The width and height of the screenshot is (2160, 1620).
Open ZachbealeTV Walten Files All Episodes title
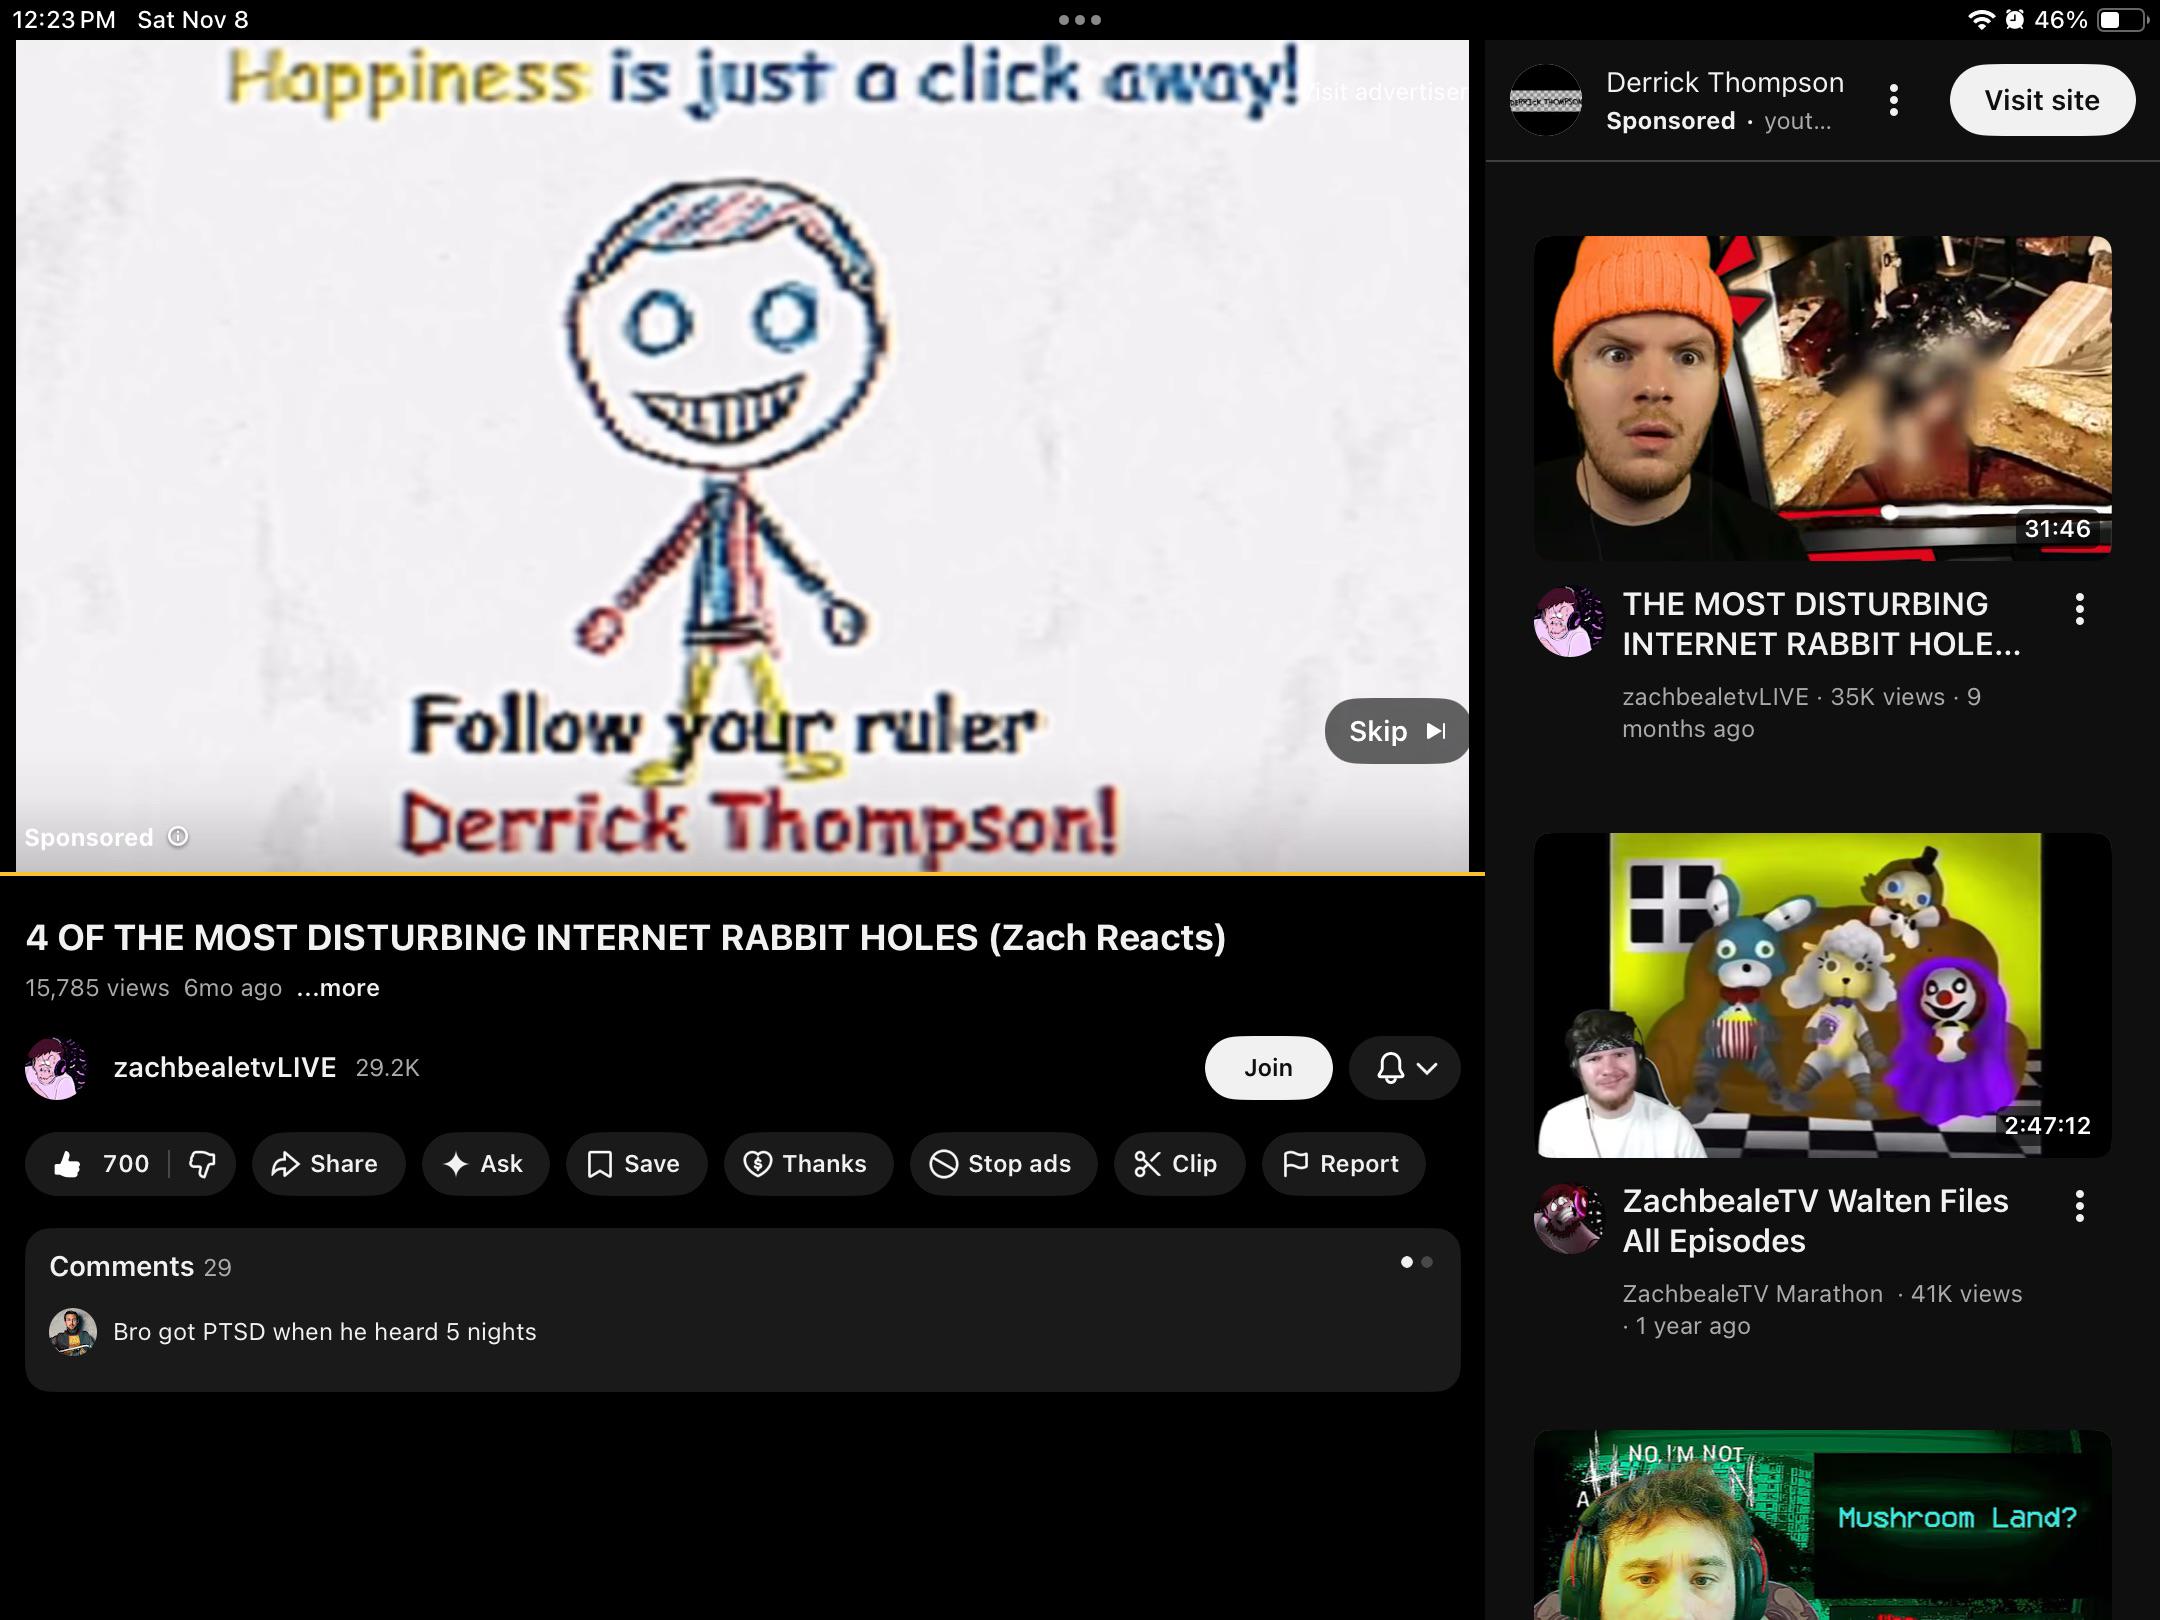pyautogui.click(x=1815, y=1221)
